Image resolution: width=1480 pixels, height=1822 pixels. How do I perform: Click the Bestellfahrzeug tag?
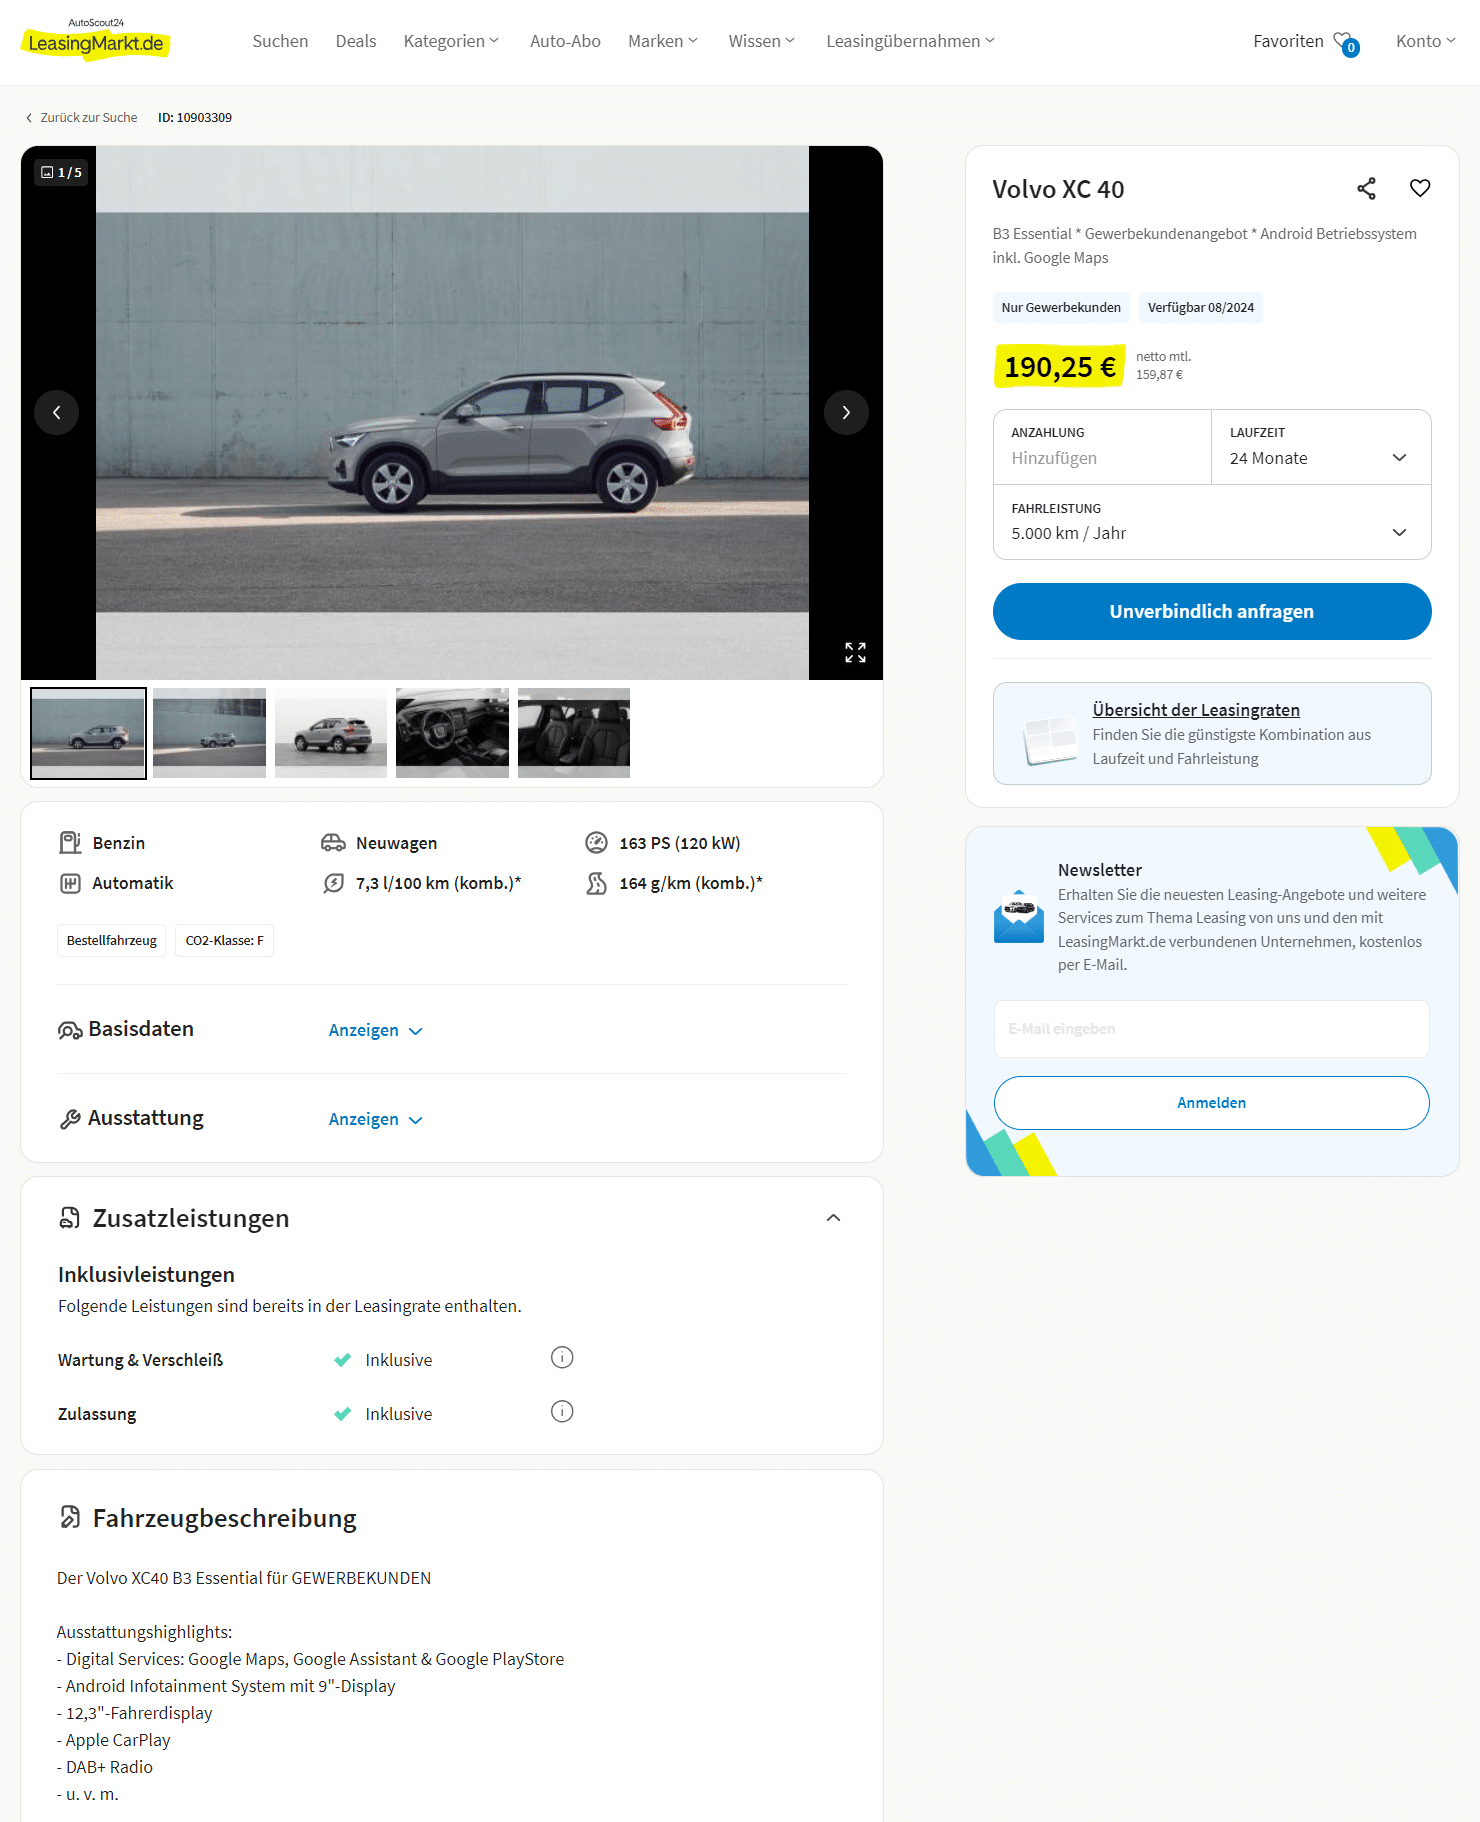pos(112,940)
